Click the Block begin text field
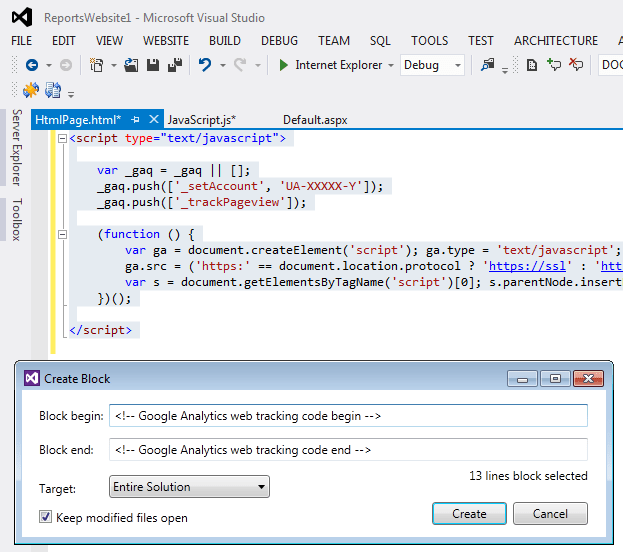Screen dimensions: 623x552 pos(348,416)
